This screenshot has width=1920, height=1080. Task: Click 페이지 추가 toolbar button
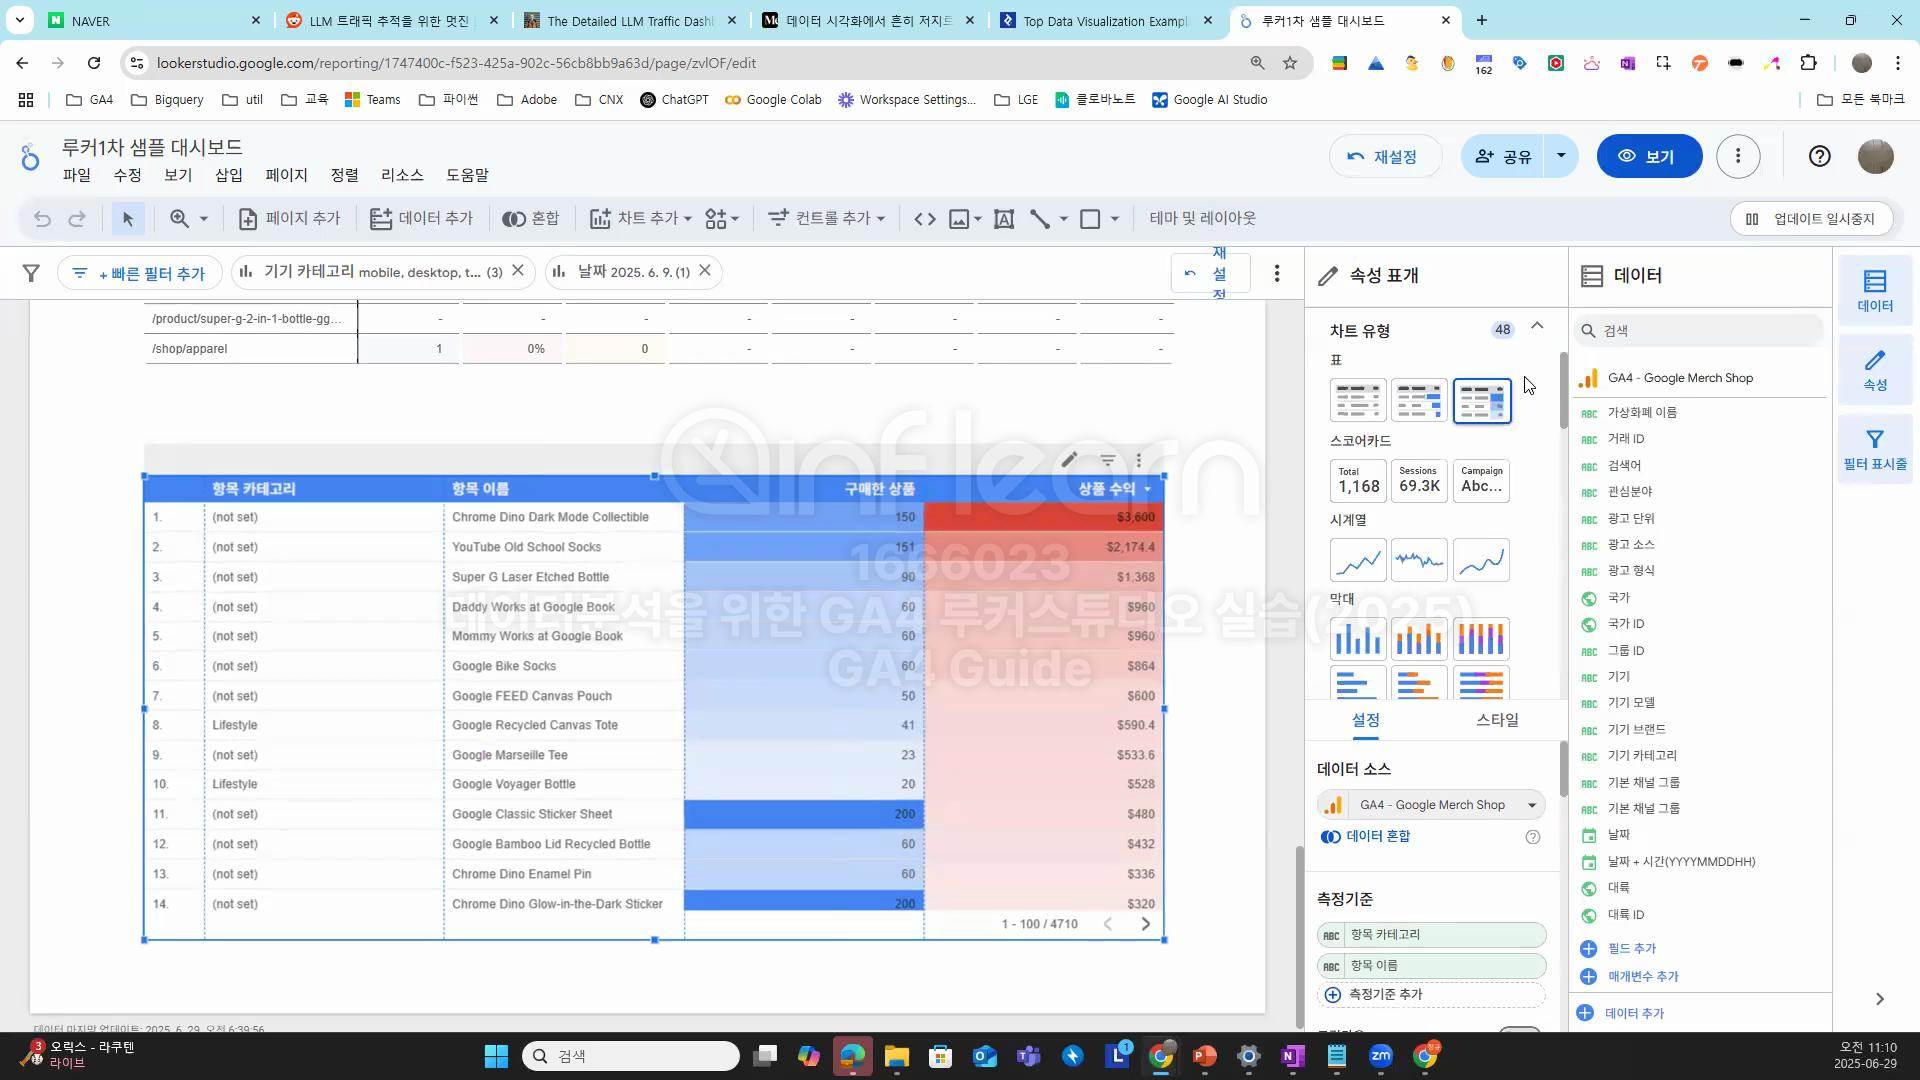(x=290, y=219)
